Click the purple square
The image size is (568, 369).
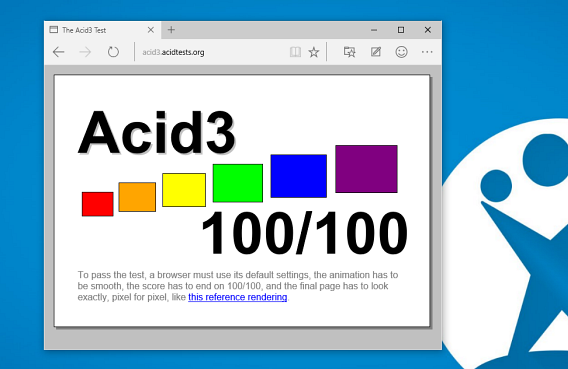click(x=366, y=169)
